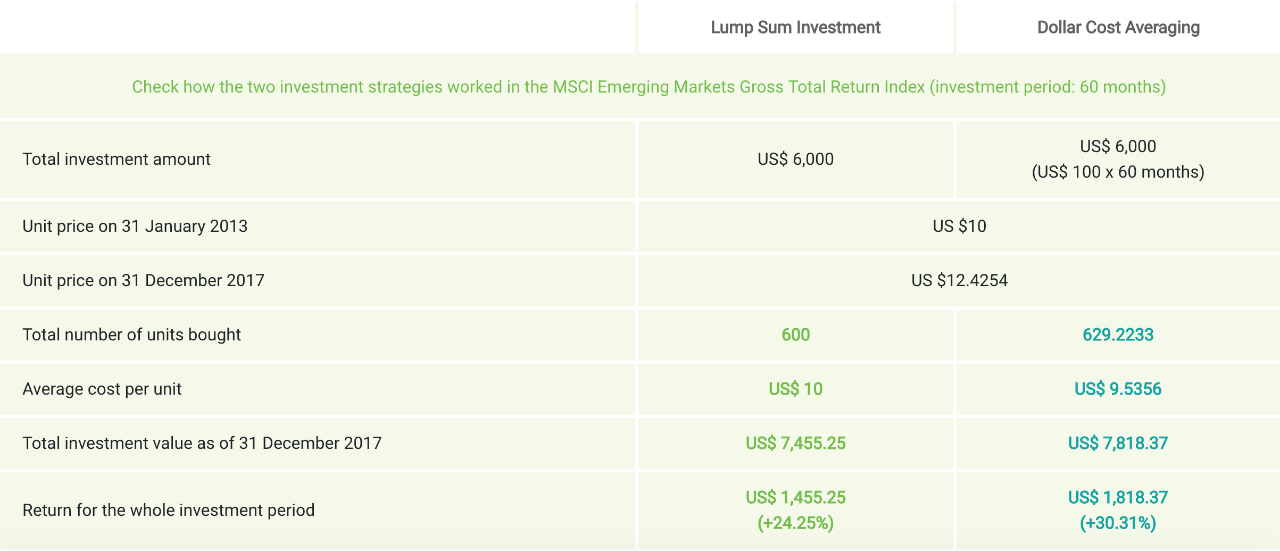Select the US$ 7,818.37 investment value
The image size is (1280, 551).
point(1118,443)
